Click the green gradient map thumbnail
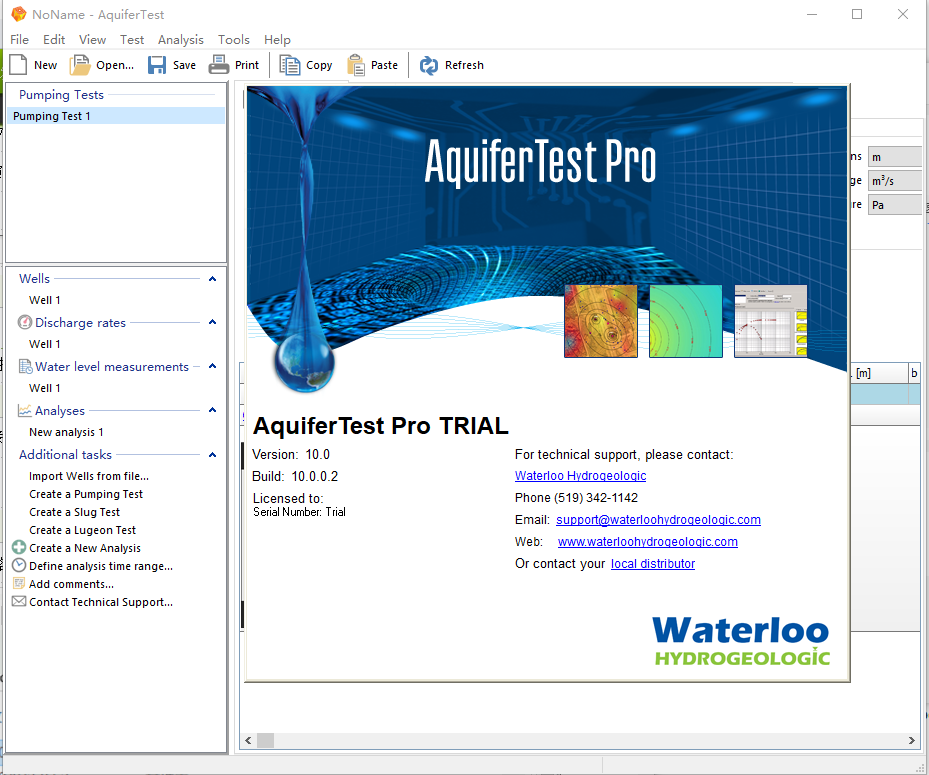Image resolution: width=929 pixels, height=775 pixels. coord(685,321)
